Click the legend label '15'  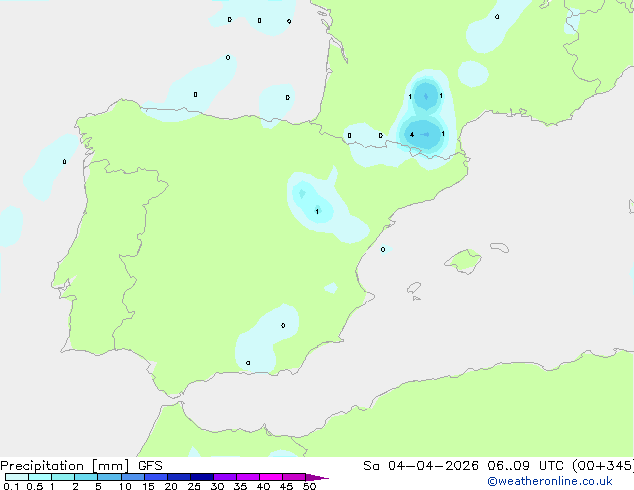point(148,486)
